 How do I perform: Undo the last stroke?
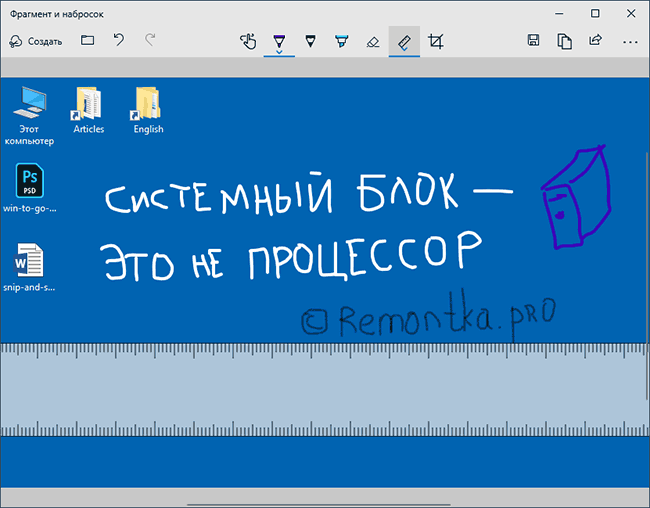119,40
